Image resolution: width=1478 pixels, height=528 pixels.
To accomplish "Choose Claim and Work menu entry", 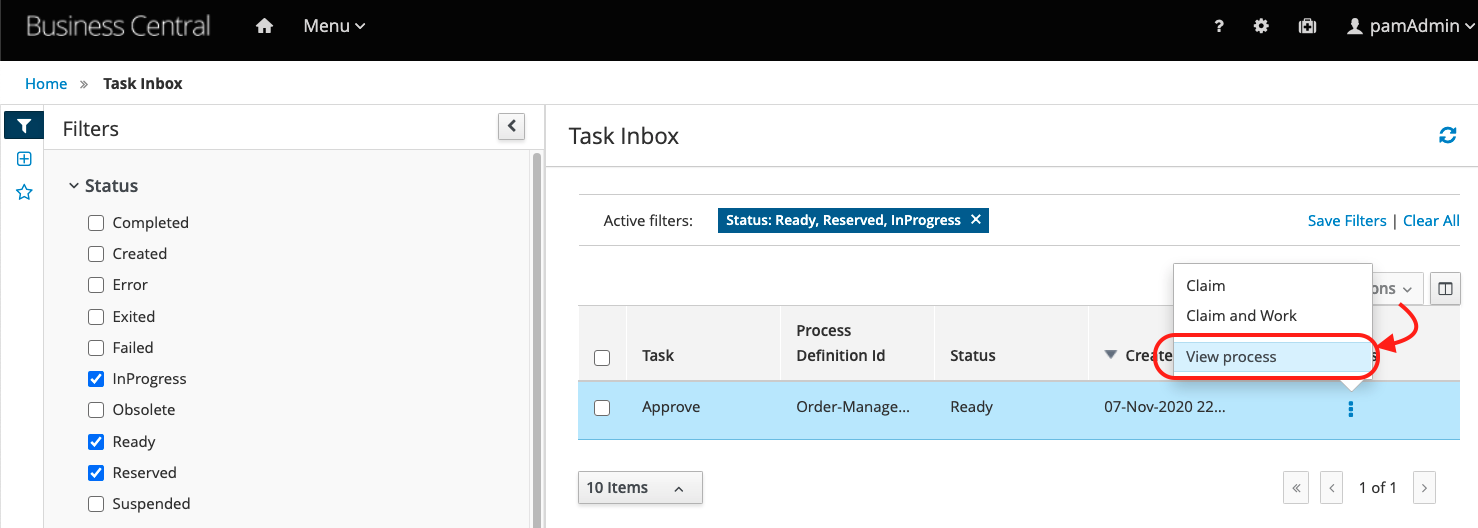I will tap(1271, 316).
